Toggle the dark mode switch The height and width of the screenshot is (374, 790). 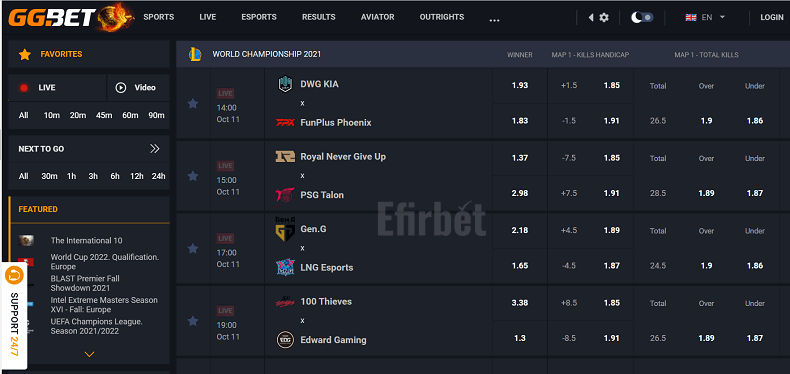click(x=642, y=17)
